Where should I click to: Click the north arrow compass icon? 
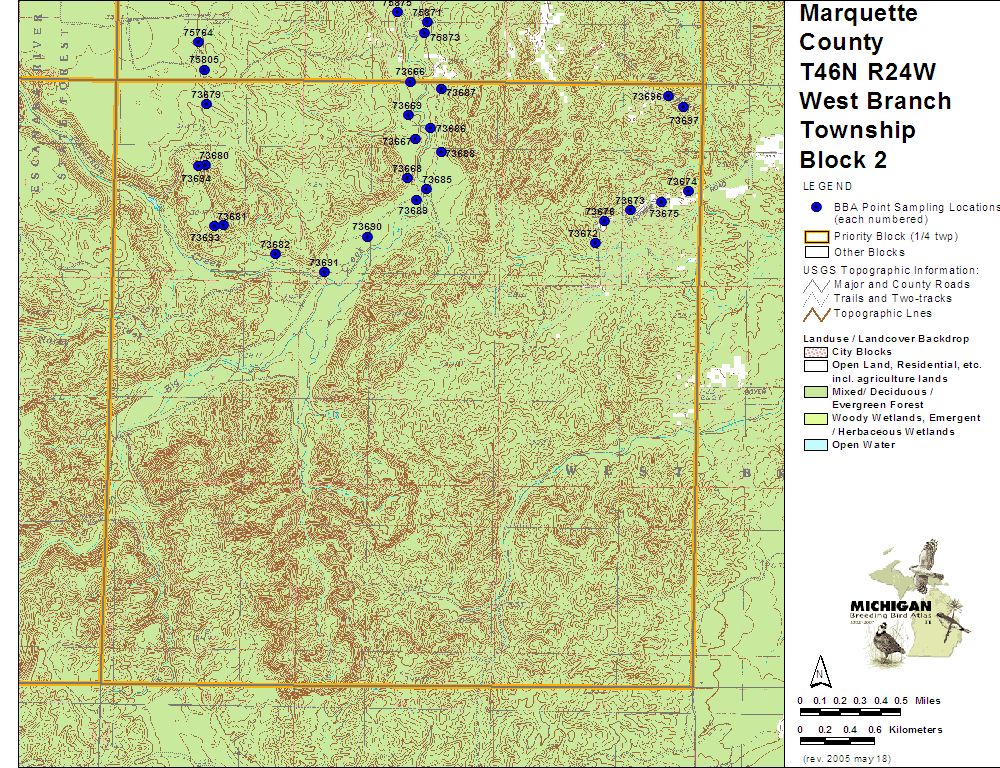pos(820,668)
